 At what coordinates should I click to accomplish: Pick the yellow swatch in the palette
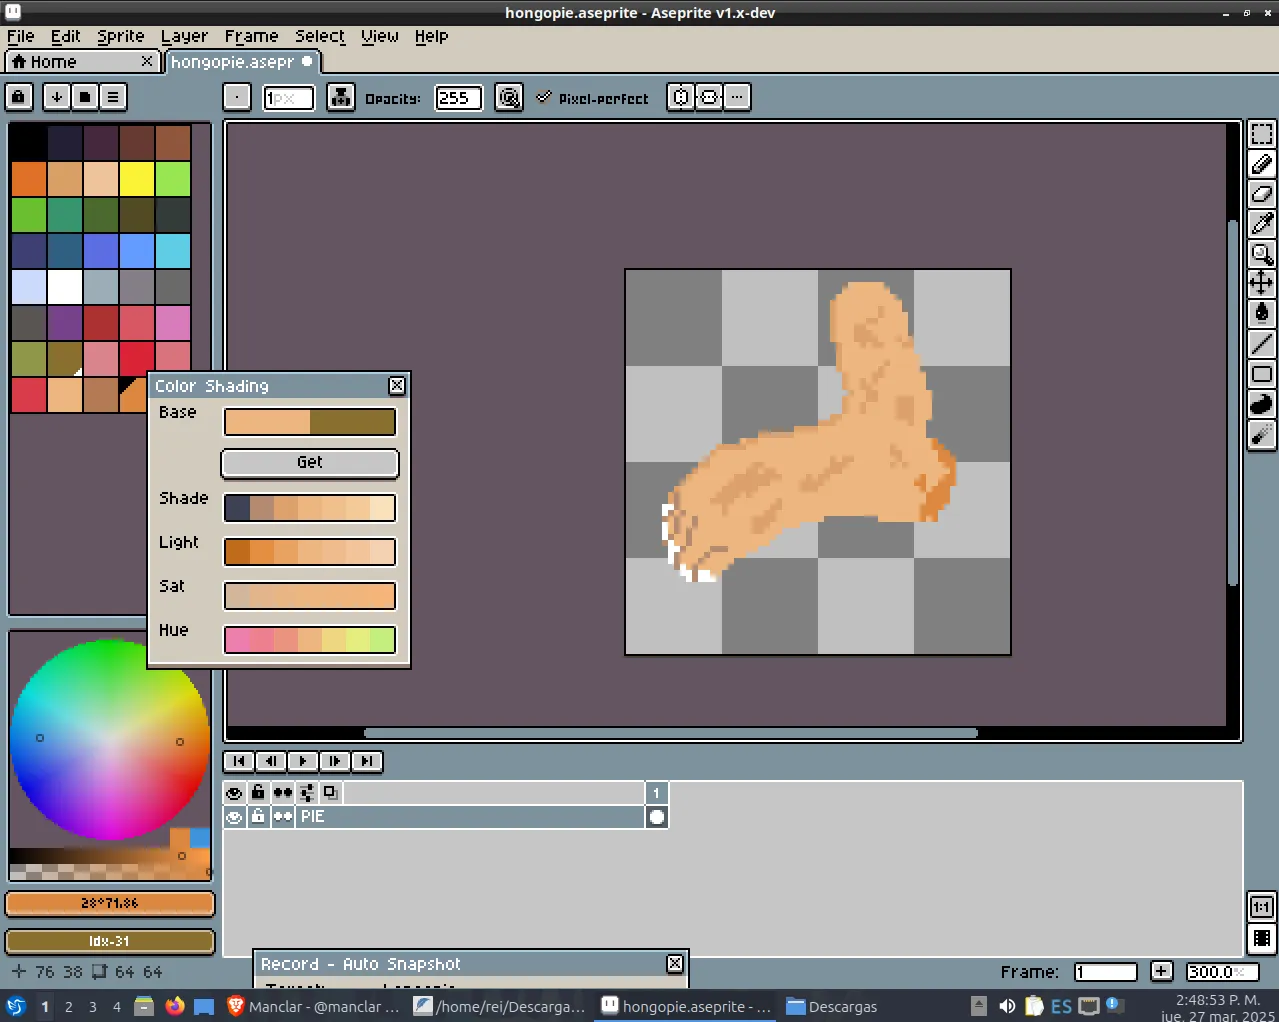pyautogui.click(x=137, y=179)
